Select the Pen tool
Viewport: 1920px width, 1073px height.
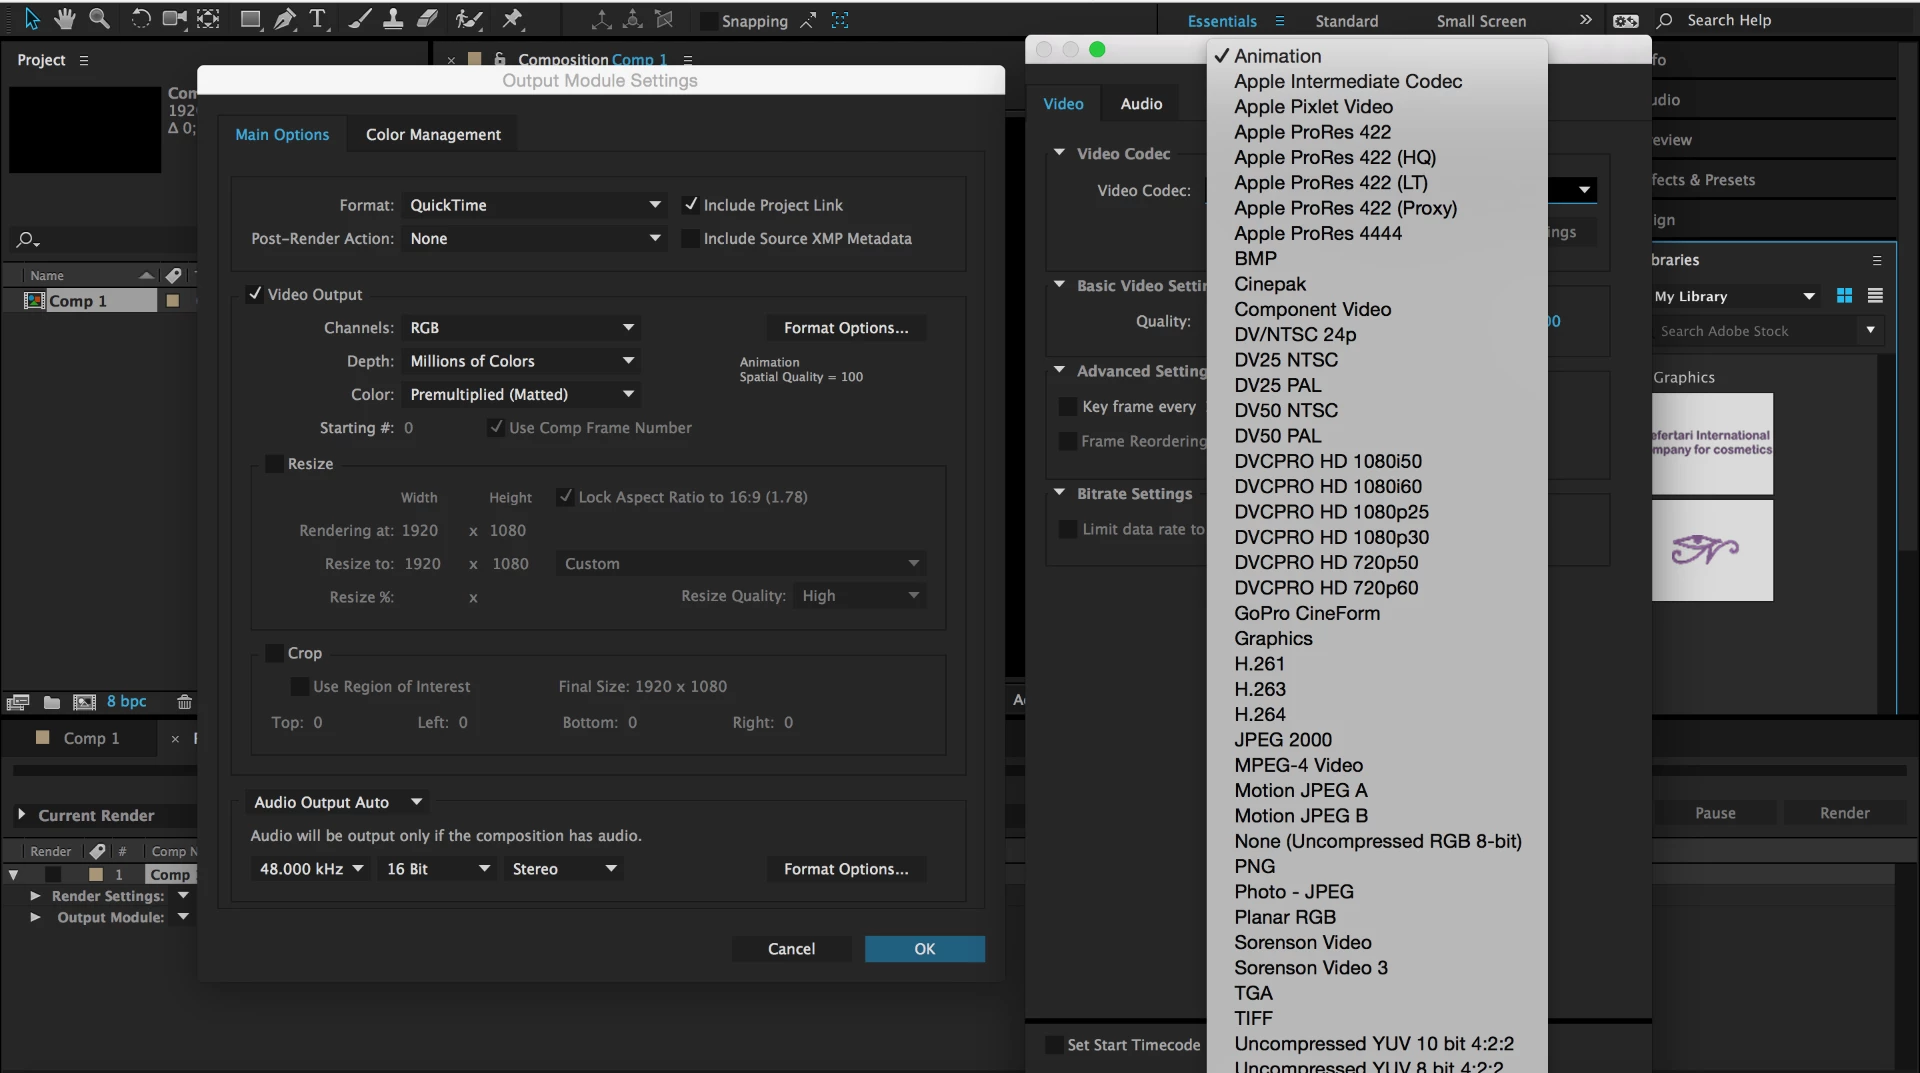tap(284, 19)
